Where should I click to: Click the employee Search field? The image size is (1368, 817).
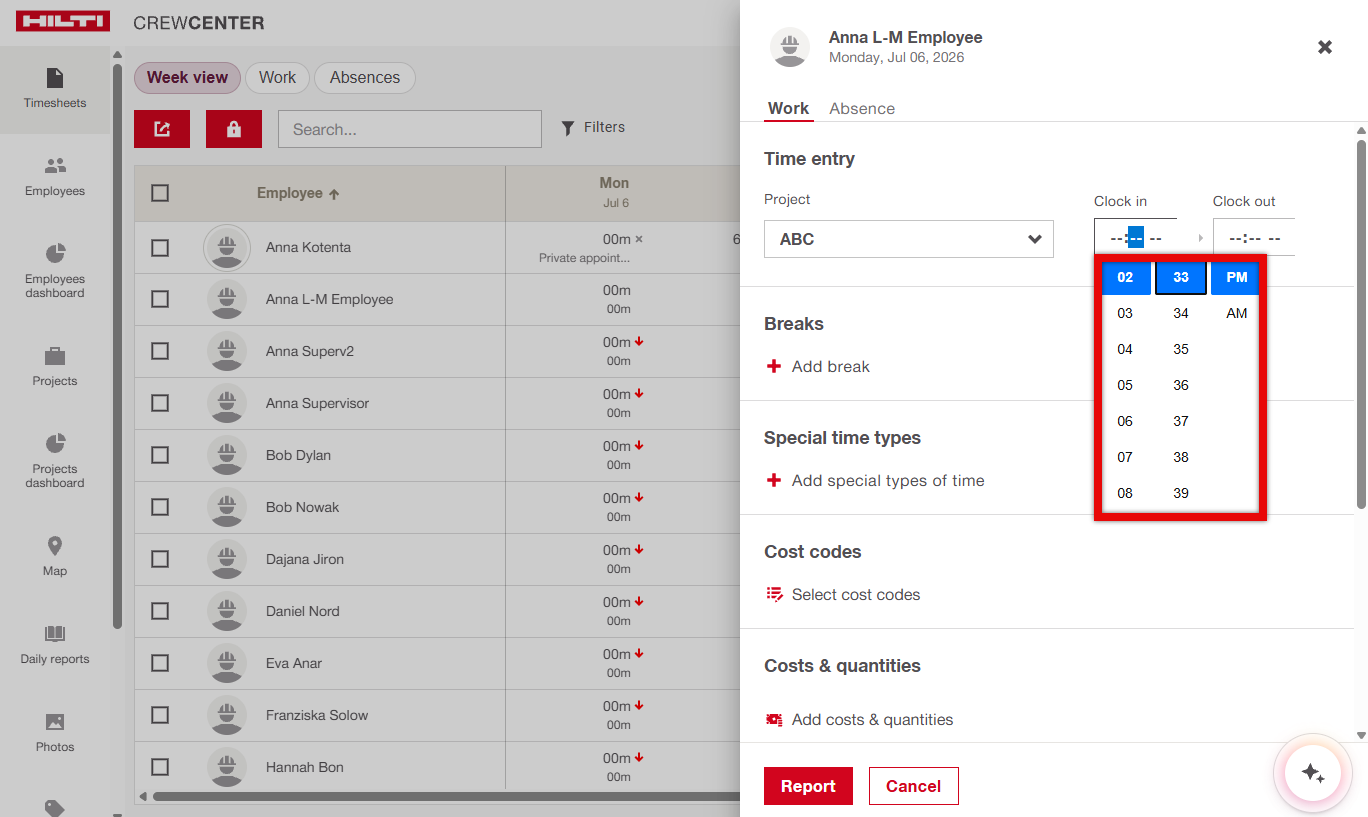[410, 129]
